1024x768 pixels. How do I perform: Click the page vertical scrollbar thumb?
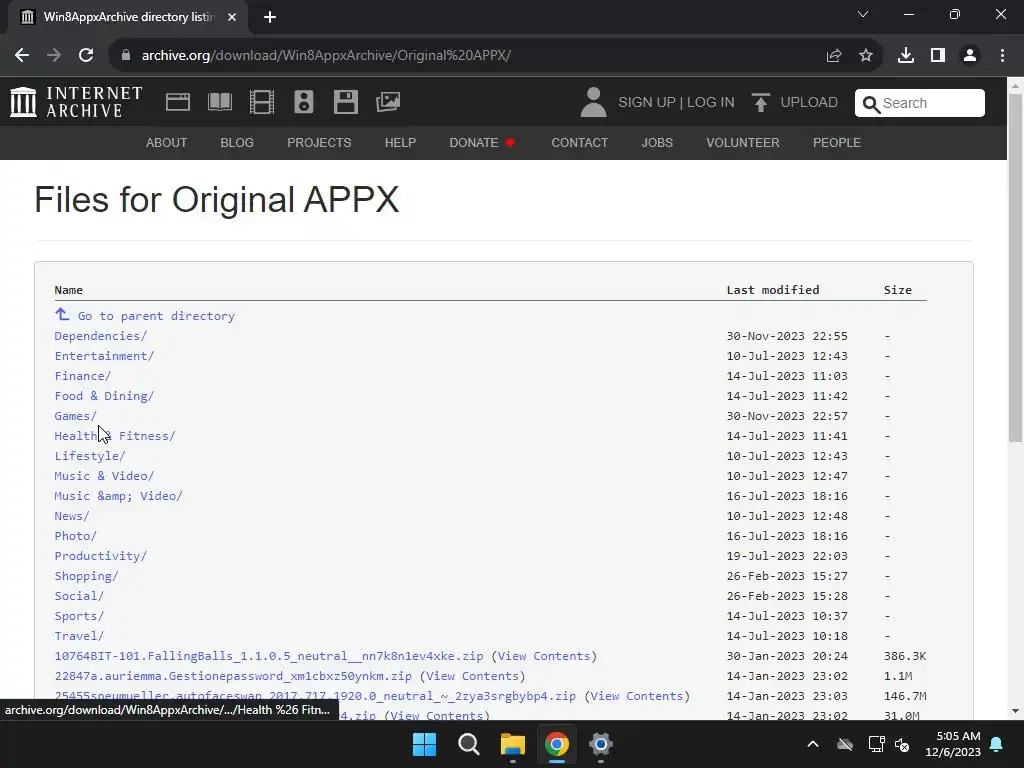click(x=1015, y=268)
